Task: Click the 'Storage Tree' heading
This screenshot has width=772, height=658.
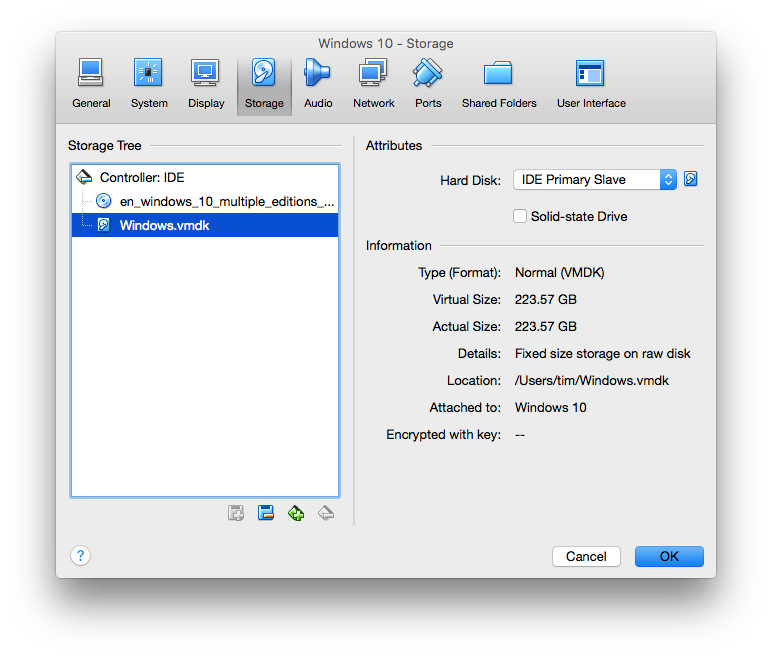Action: 104,146
